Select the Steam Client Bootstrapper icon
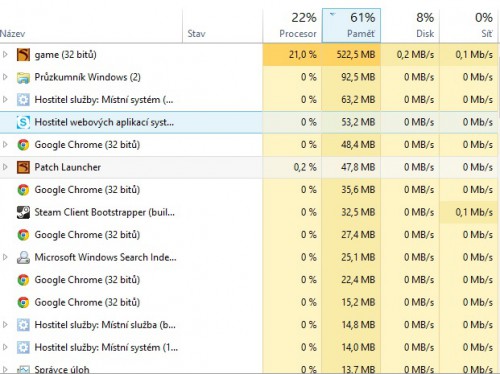Viewport: 500px width, 374px height. coord(23,212)
